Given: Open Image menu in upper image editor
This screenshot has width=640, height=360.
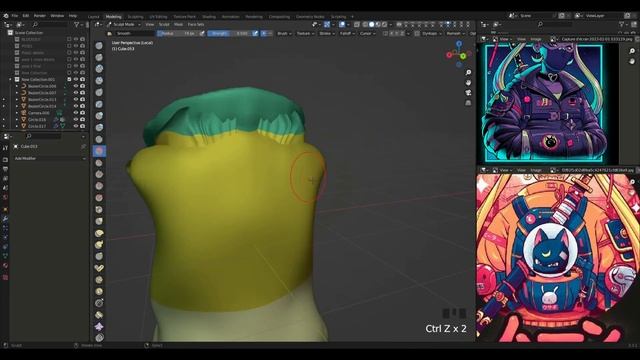Looking at the screenshot, I should pyautogui.click(x=536, y=39).
